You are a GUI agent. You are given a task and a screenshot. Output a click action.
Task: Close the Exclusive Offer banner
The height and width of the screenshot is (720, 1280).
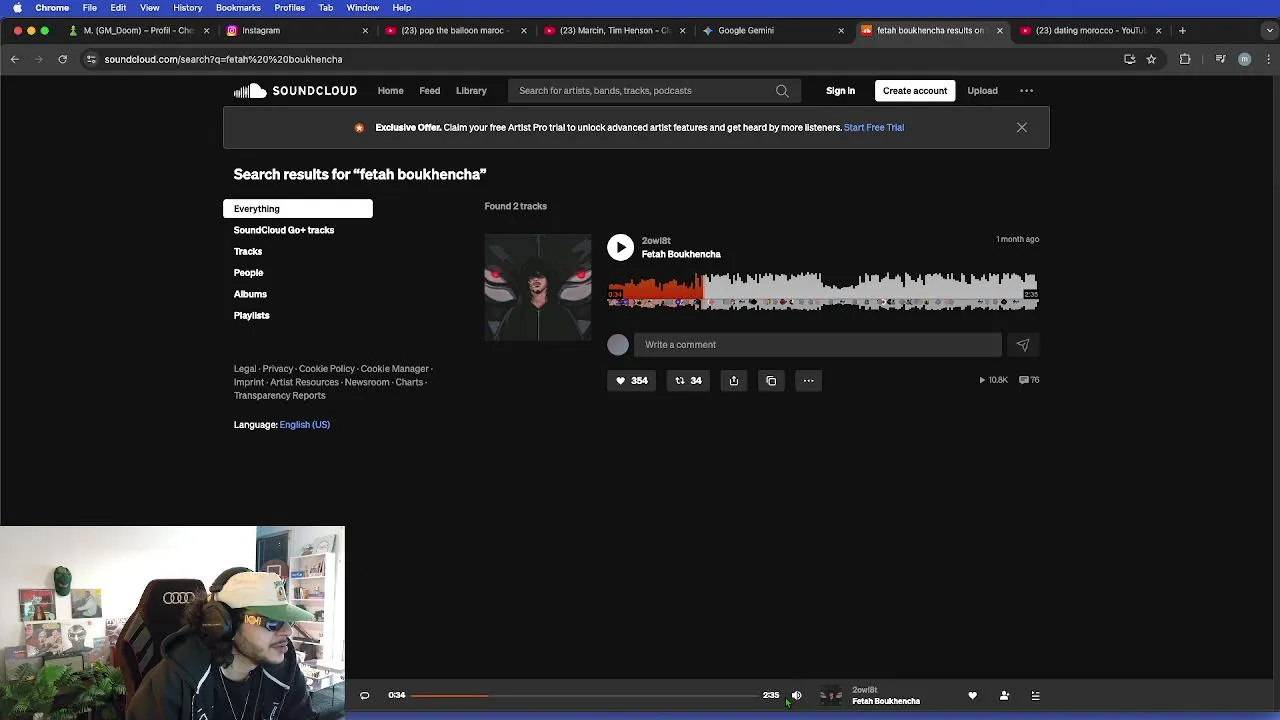[1021, 128]
